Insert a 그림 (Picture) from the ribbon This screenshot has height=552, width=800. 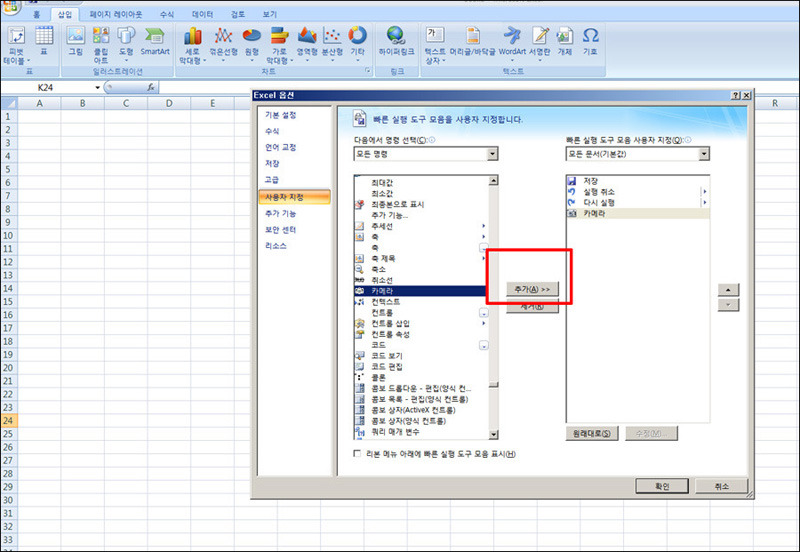76,41
